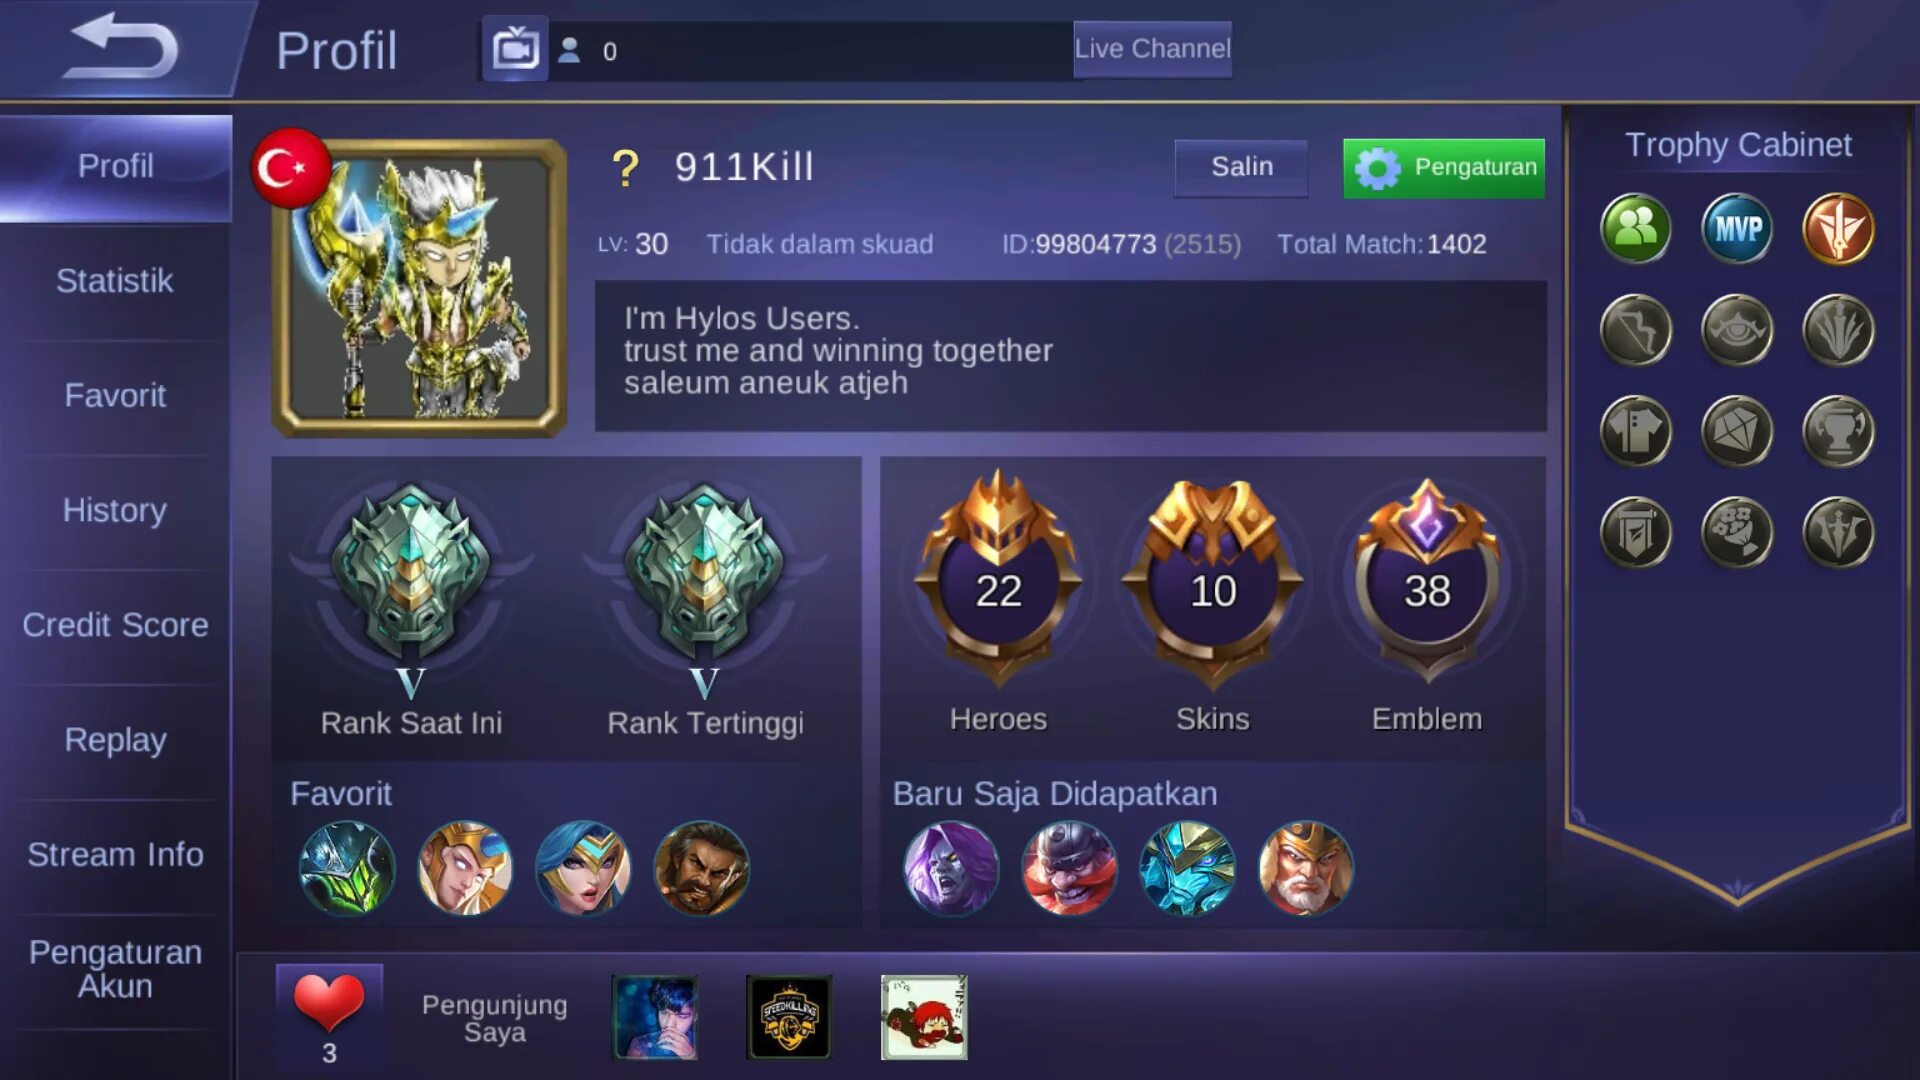
Task: Open the trophy cup badge in cabinet
Action: pos(1838,432)
